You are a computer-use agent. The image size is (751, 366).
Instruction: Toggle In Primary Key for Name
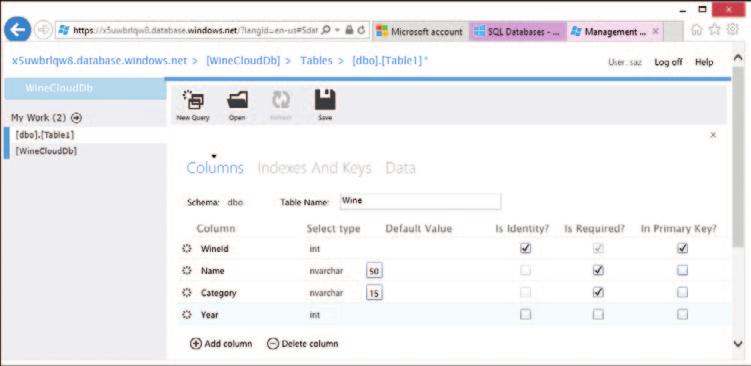click(x=683, y=270)
